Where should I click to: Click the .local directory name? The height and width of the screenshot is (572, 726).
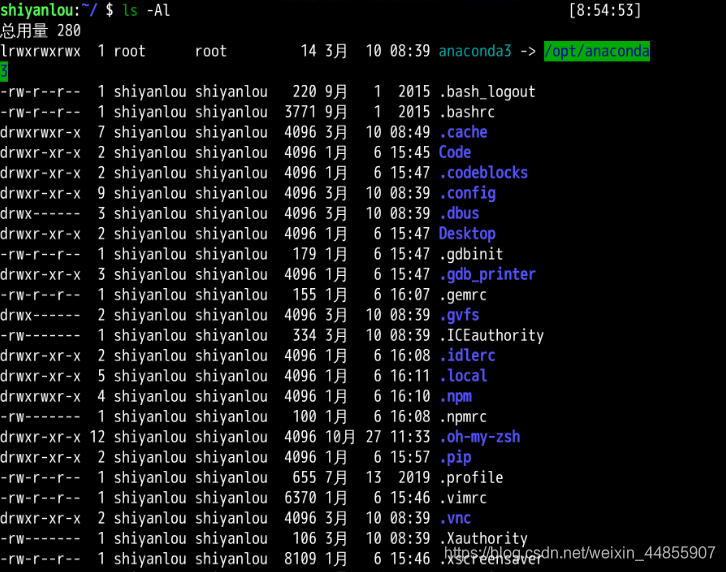(x=463, y=376)
